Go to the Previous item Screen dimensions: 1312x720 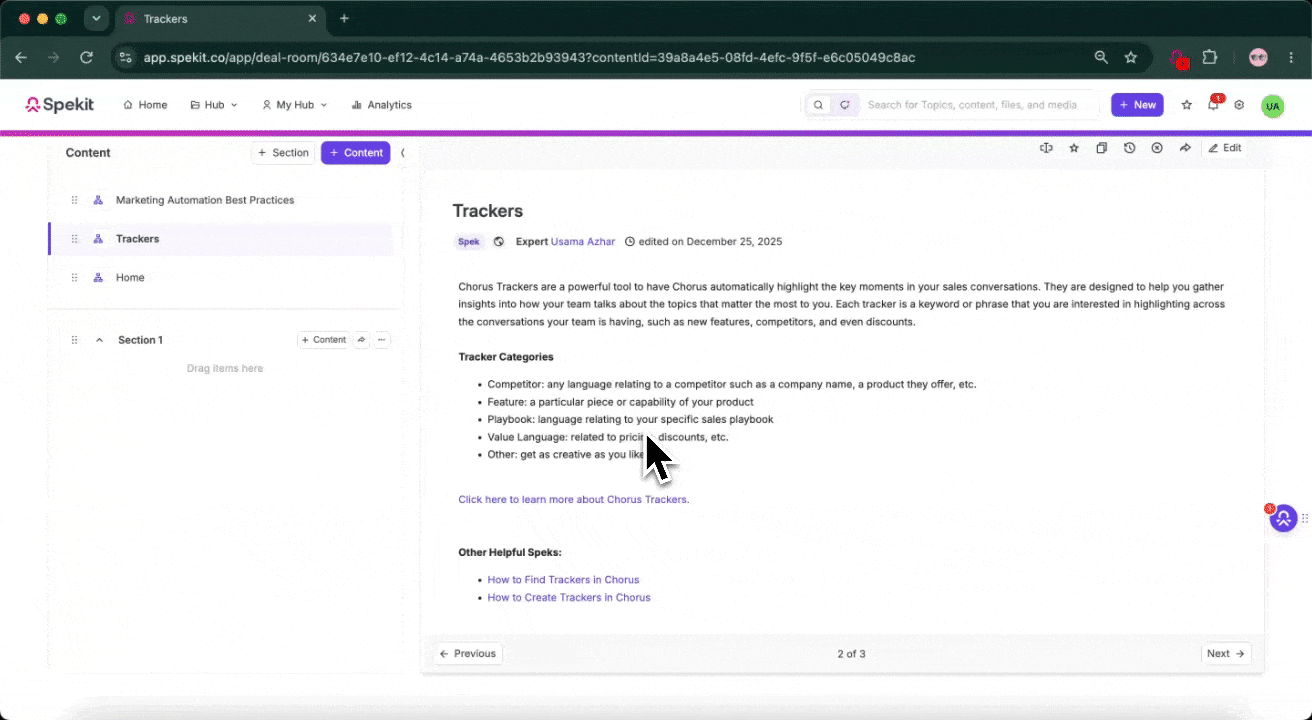point(468,654)
